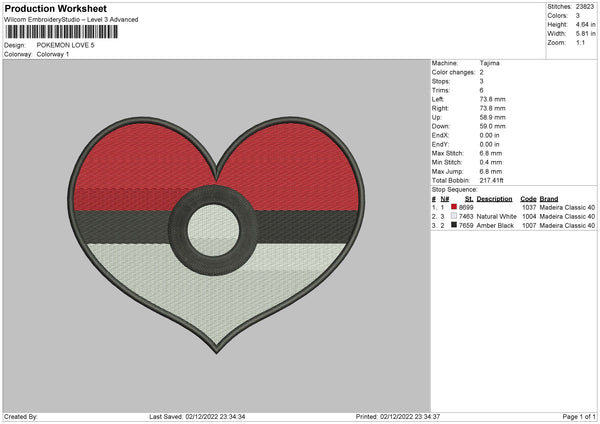Click the width value '5.81 in'
600x424 pixels.
(585, 34)
